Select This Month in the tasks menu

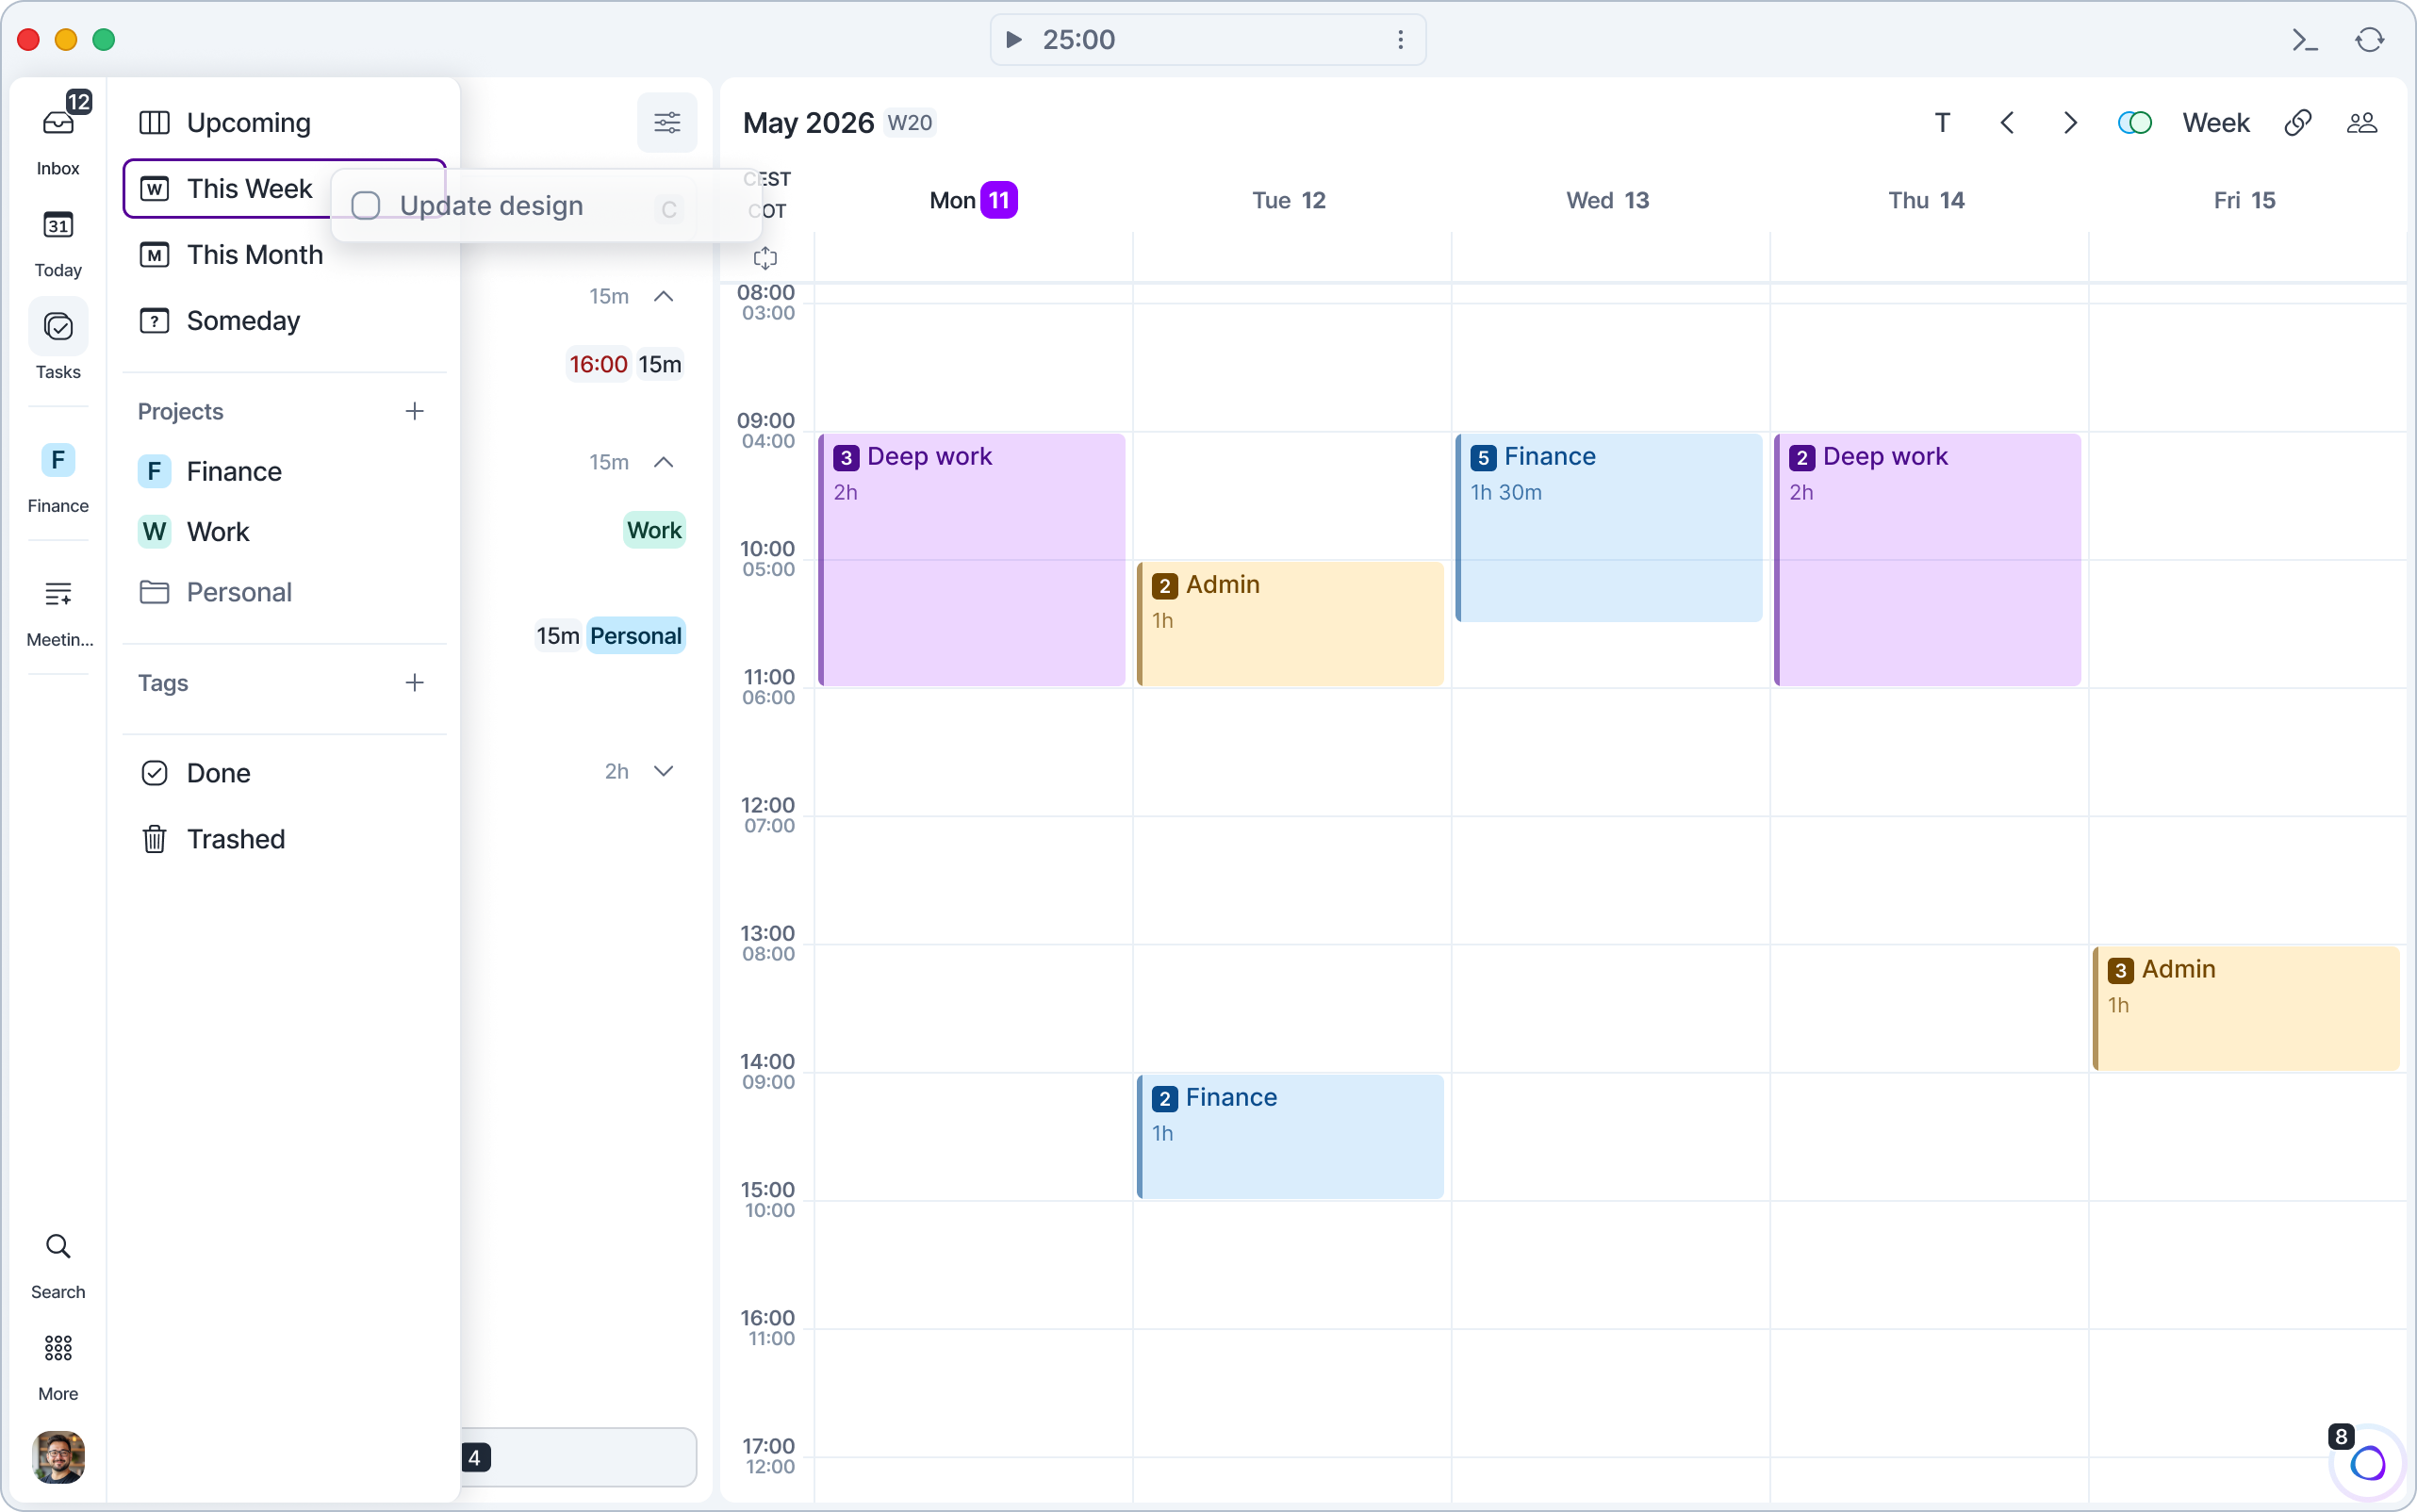tap(285, 255)
